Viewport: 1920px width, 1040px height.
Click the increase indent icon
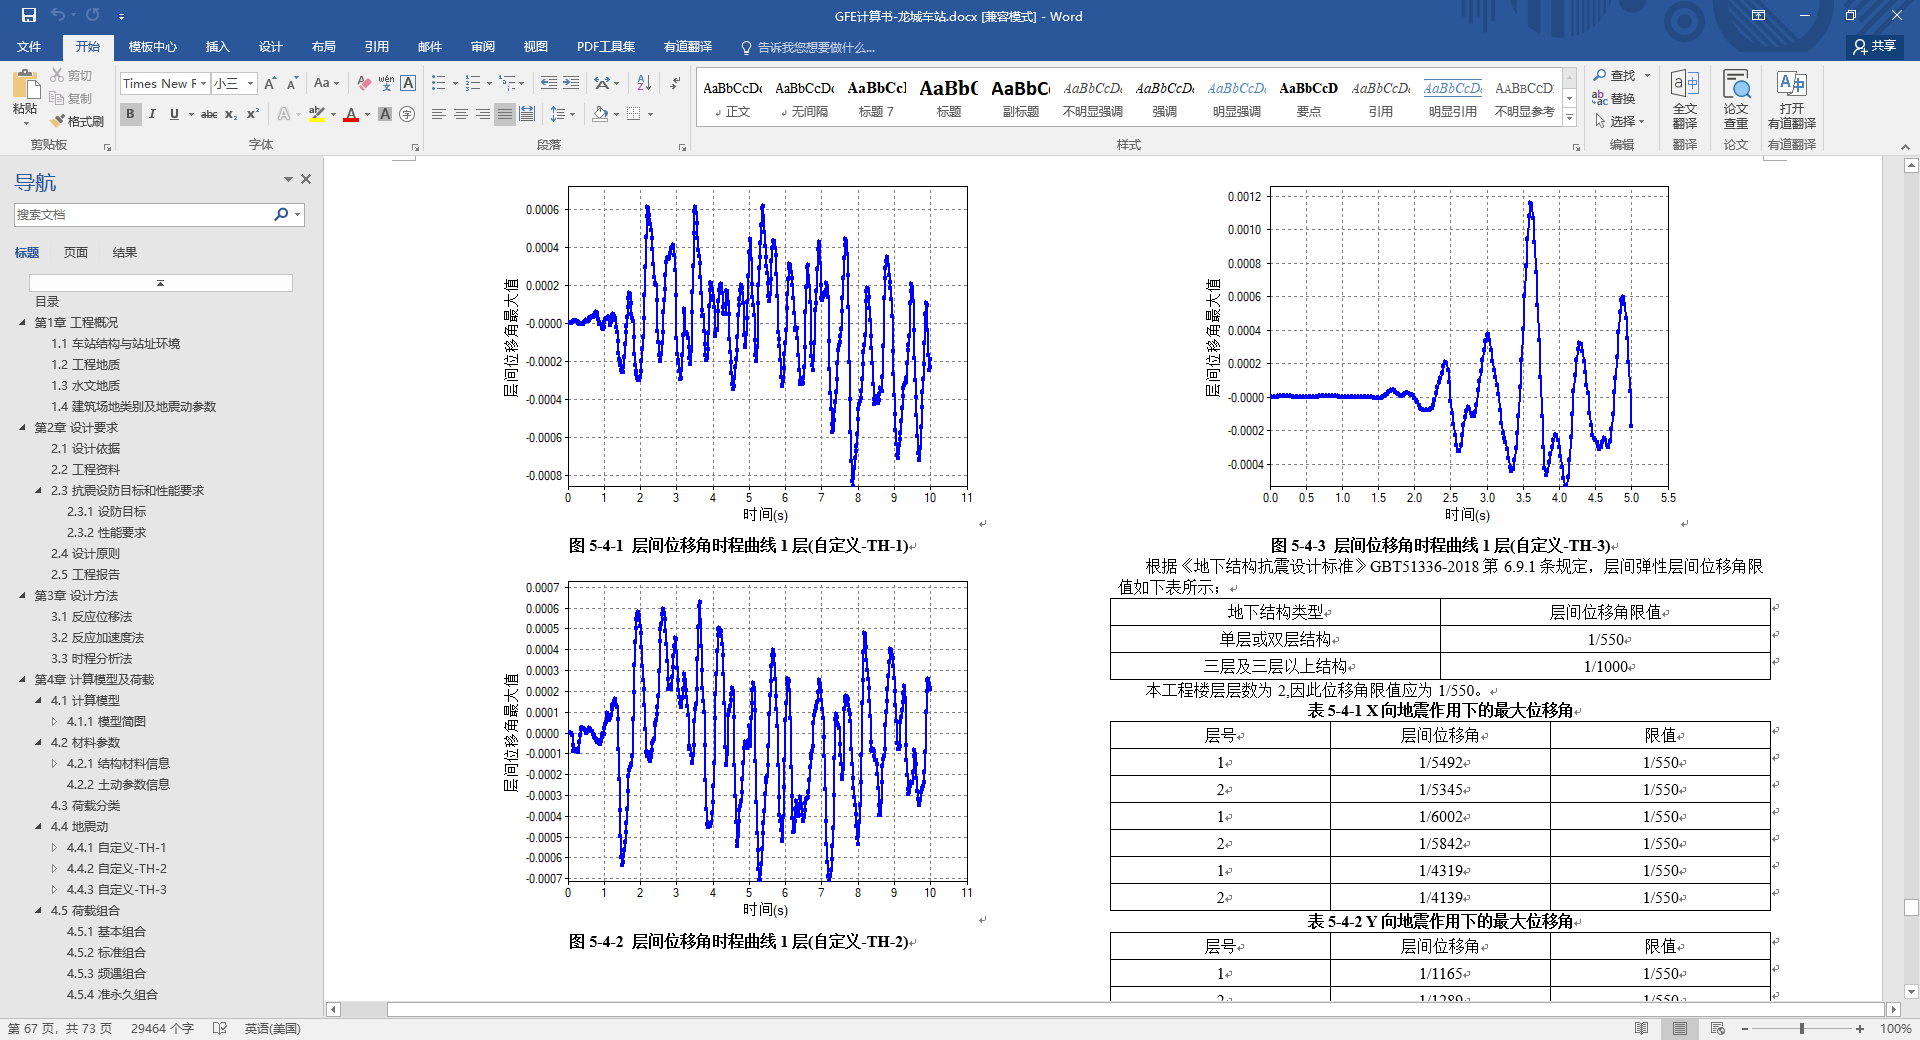pyautogui.click(x=571, y=83)
